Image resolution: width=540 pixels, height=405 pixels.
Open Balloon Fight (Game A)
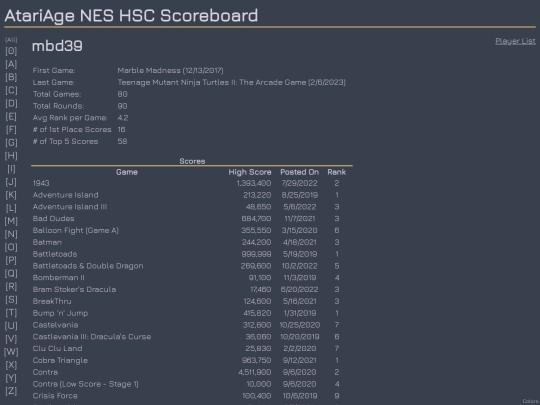coord(76,230)
